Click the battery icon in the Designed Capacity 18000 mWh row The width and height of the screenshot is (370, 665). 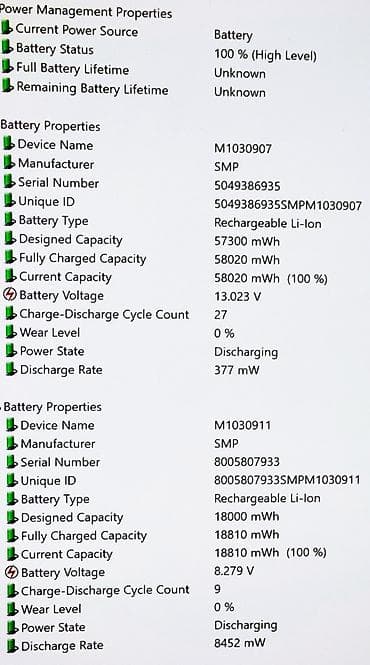(13, 517)
